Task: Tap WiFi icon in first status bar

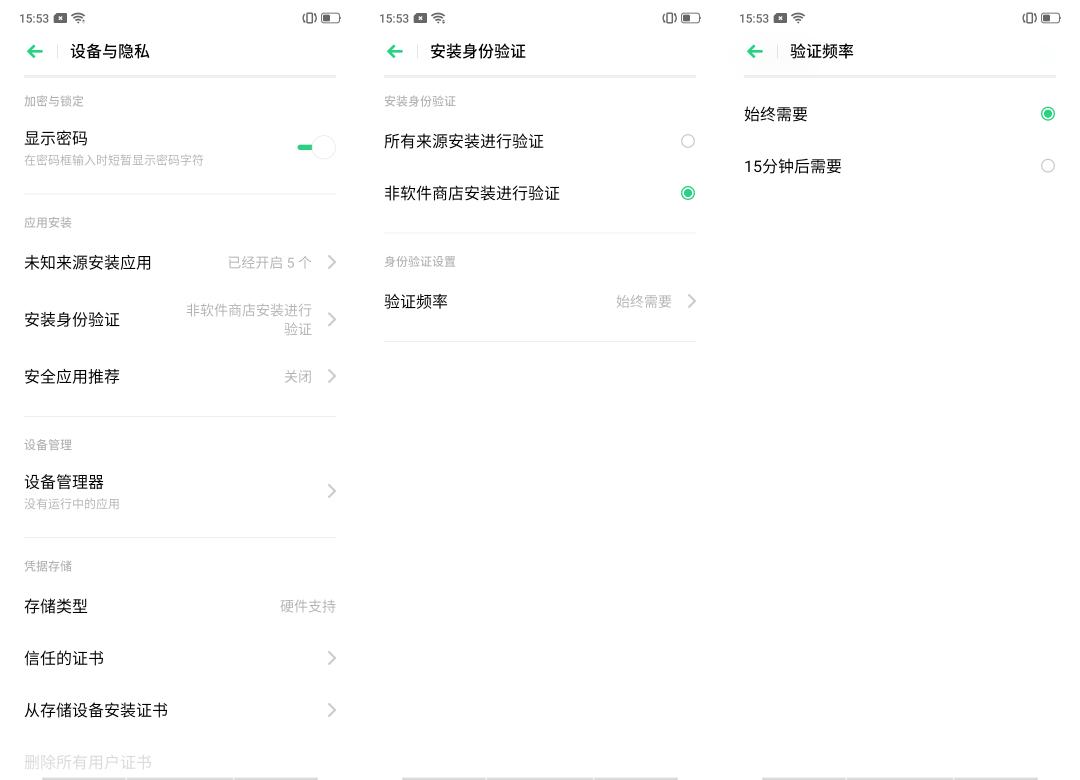Action: [79, 18]
